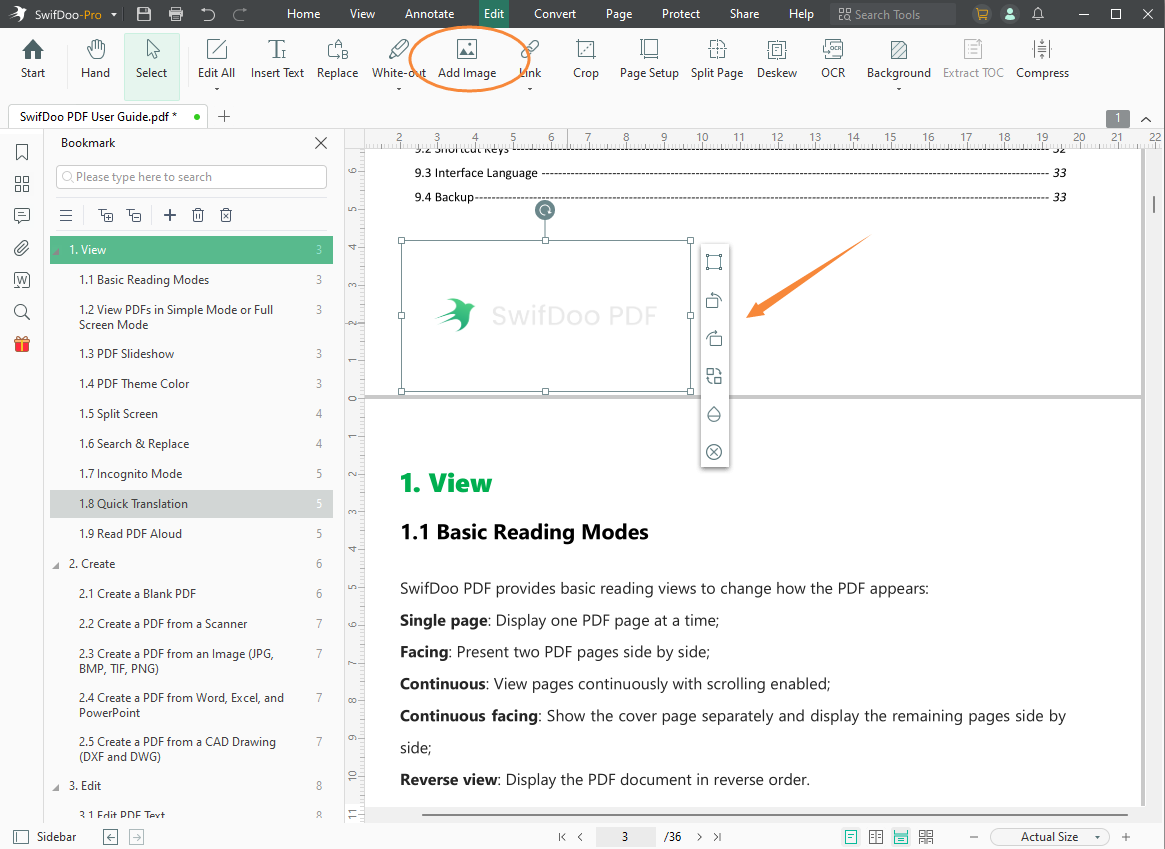Image resolution: width=1165 pixels, height=849 pixels.
Task: Click the Edit All tool
Action: (216, 59)
